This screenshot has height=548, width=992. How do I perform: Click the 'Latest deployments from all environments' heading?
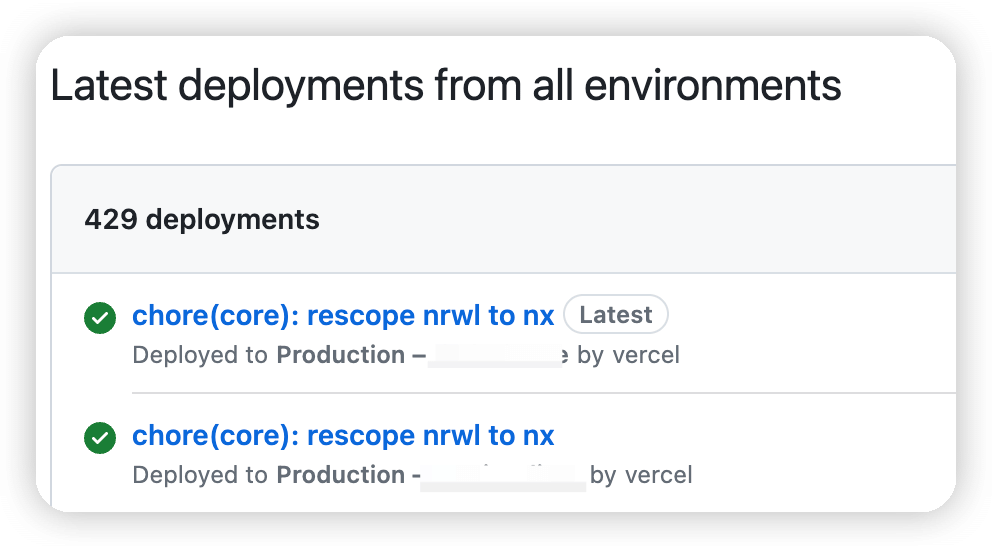(x=445, y=85)
